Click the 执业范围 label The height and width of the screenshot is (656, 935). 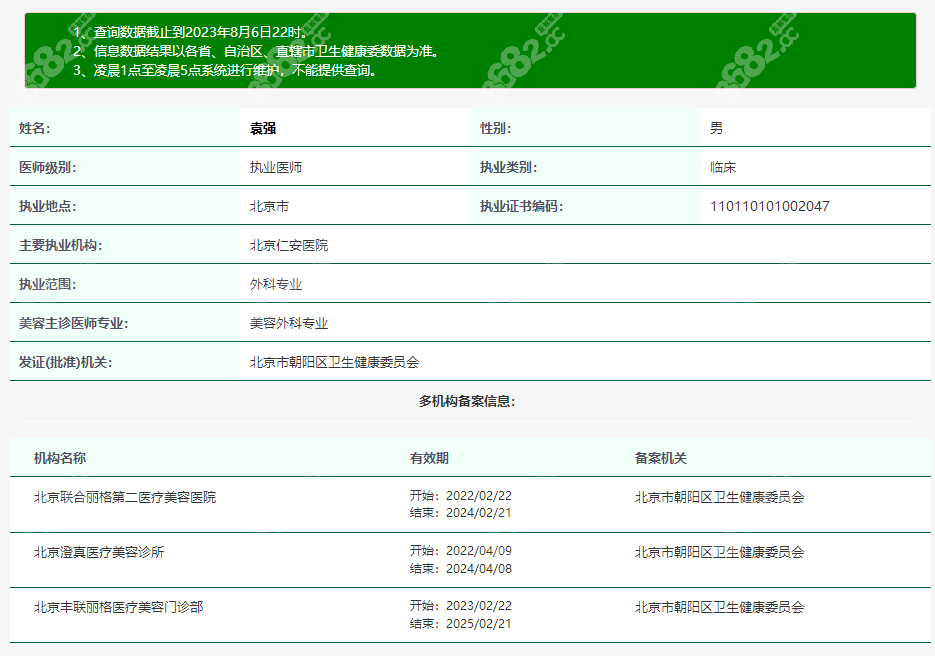(x=48, y=284)
